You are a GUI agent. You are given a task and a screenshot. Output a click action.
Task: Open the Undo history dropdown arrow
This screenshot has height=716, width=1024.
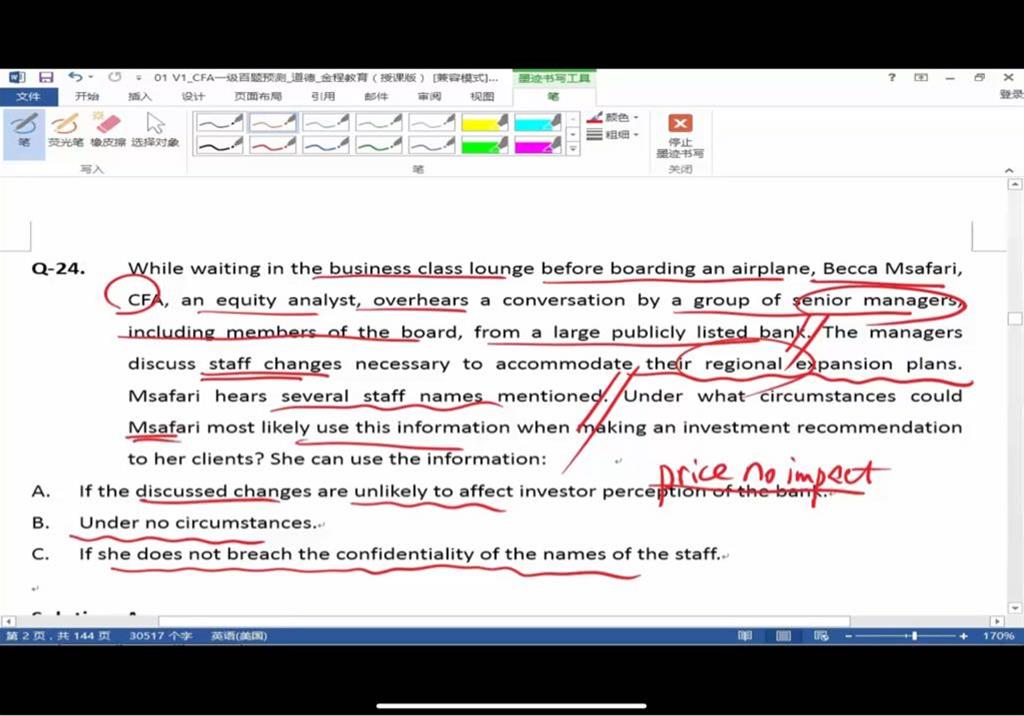[x=91, y=77]
